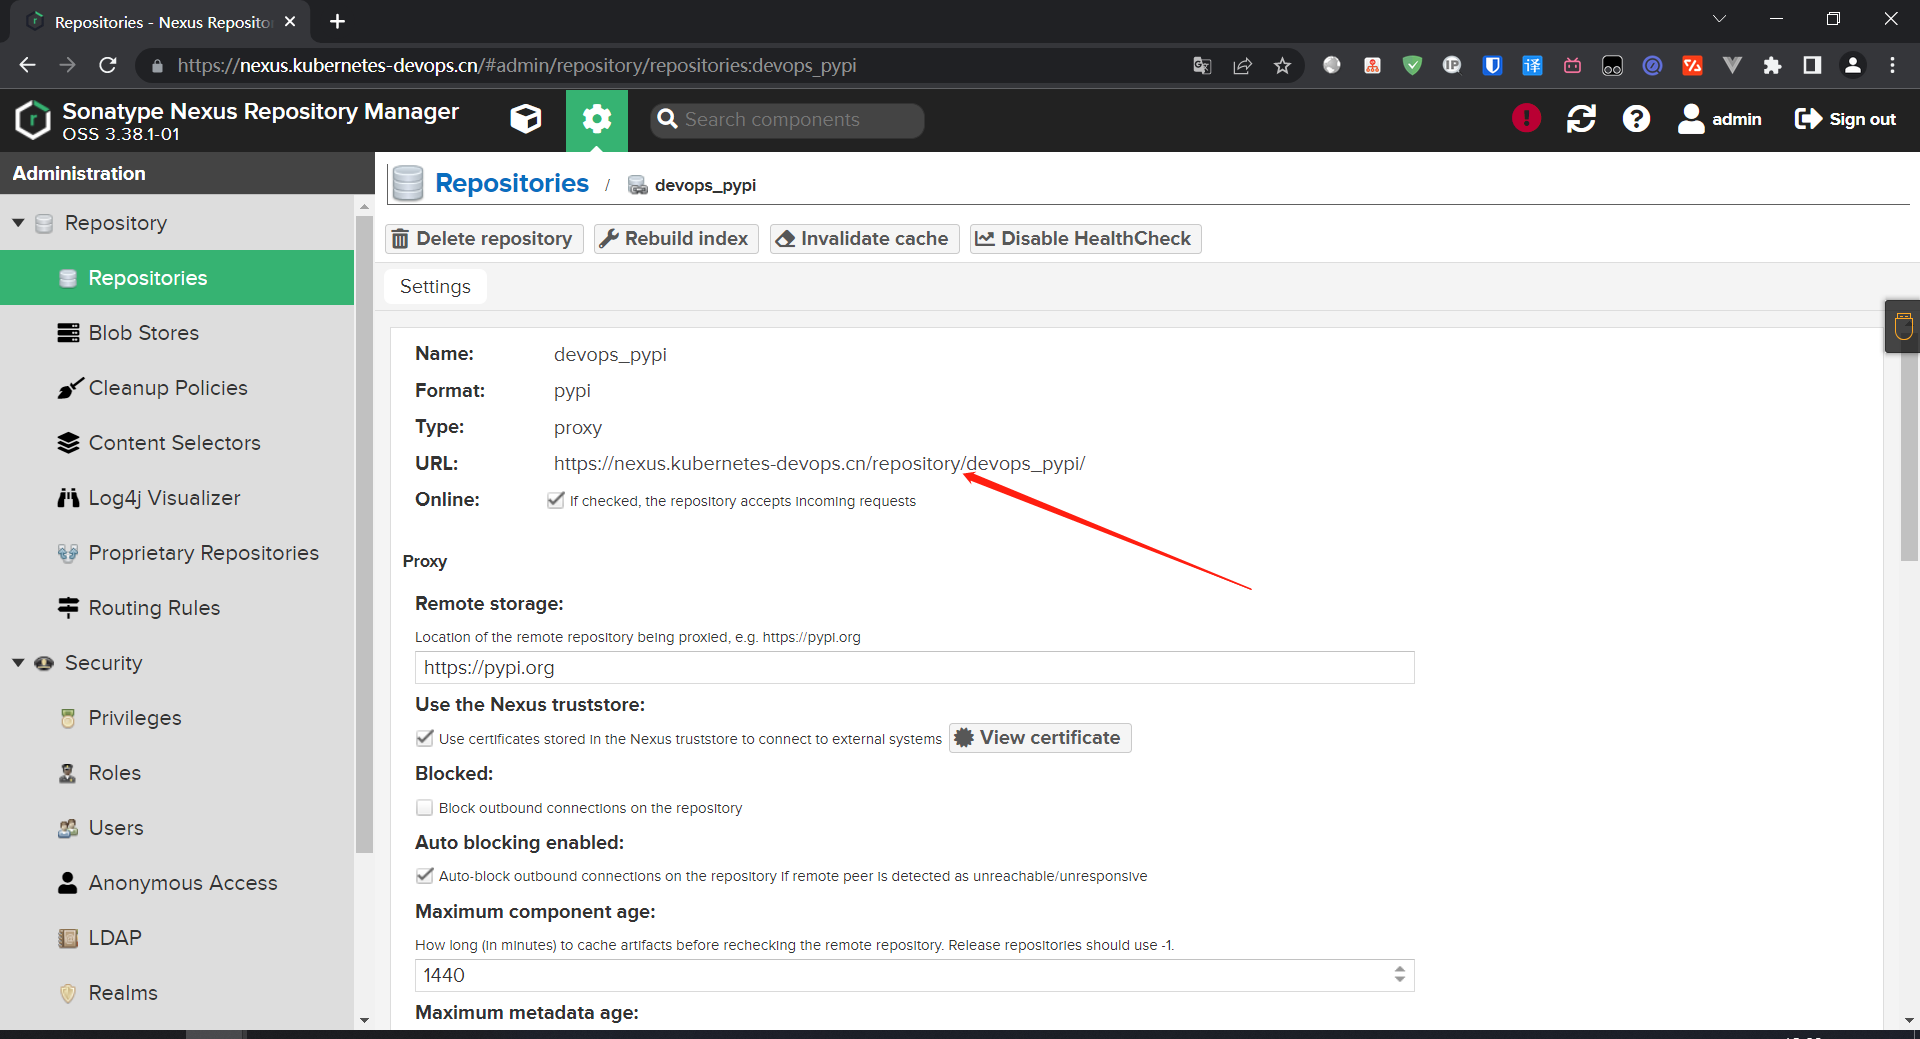Click the floating clipboard side icon
The width and height of the screenshot is (1920, 1039).
pyautogui.click(x=1903, y=326)
